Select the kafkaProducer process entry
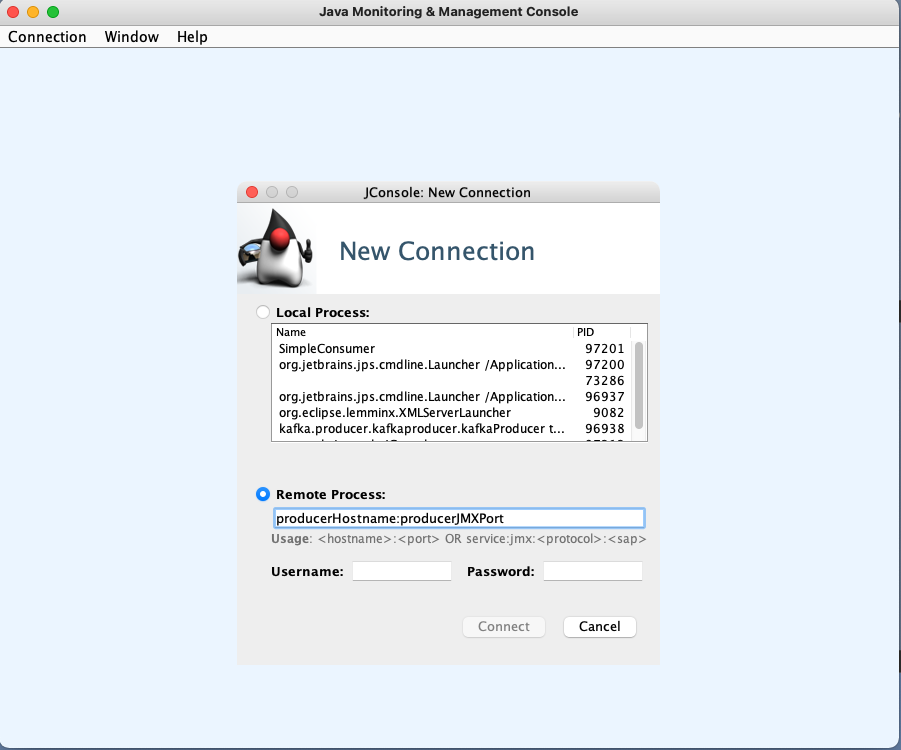 [x=400, y=428]
